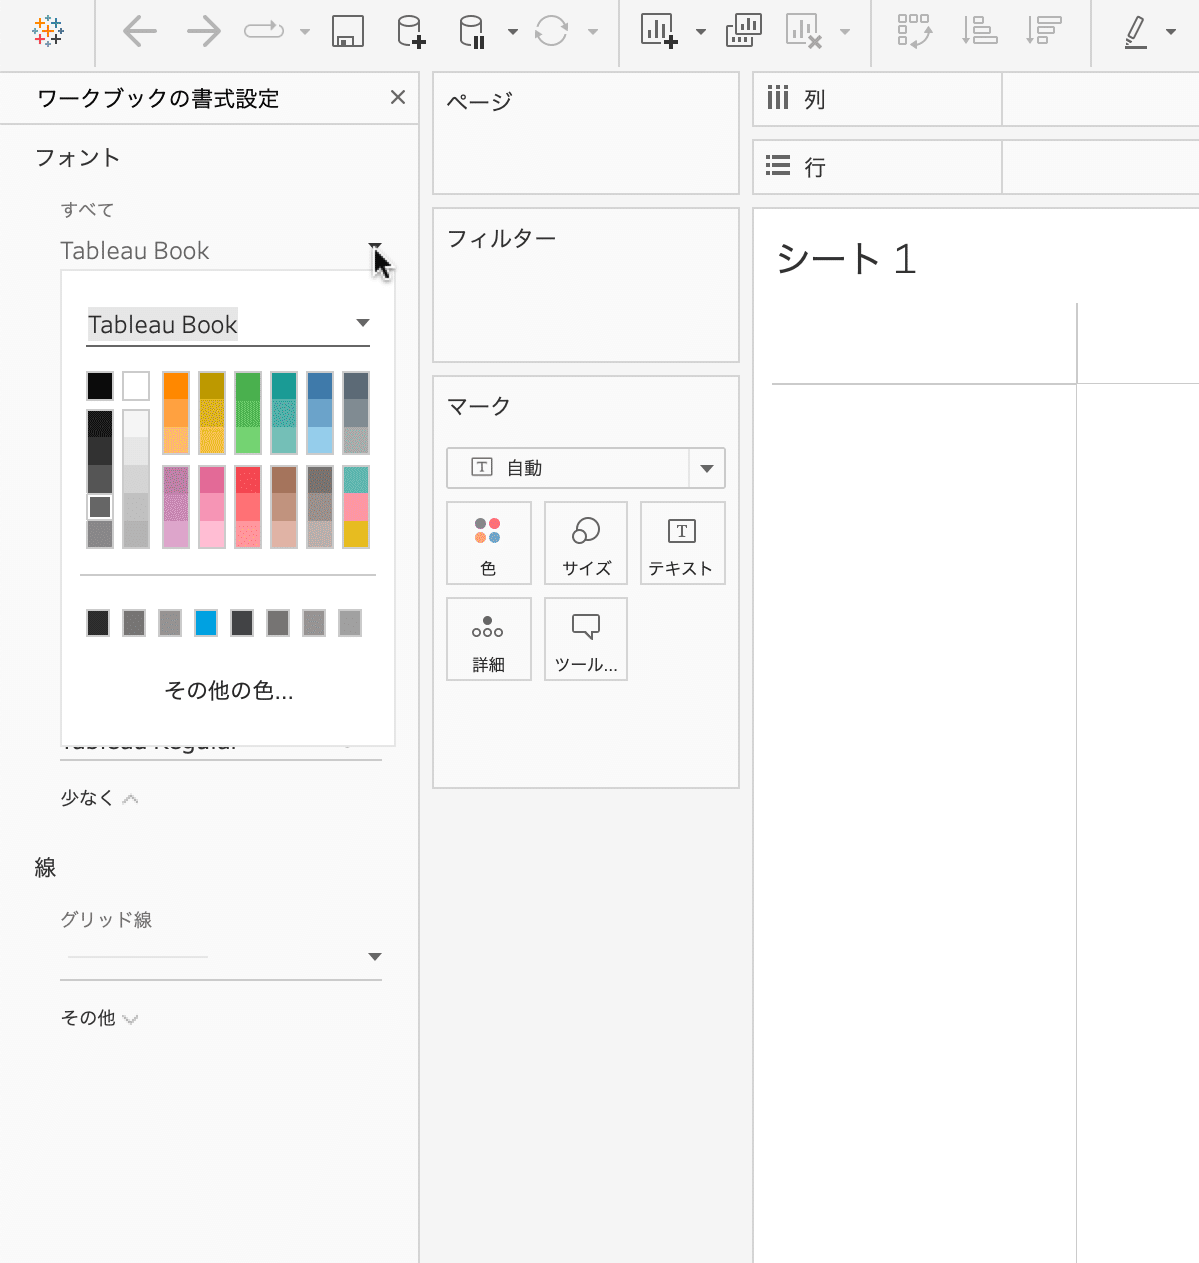Select the bright orange swatch
This screenshot has height=1263, width=1199.
(176, 386)
